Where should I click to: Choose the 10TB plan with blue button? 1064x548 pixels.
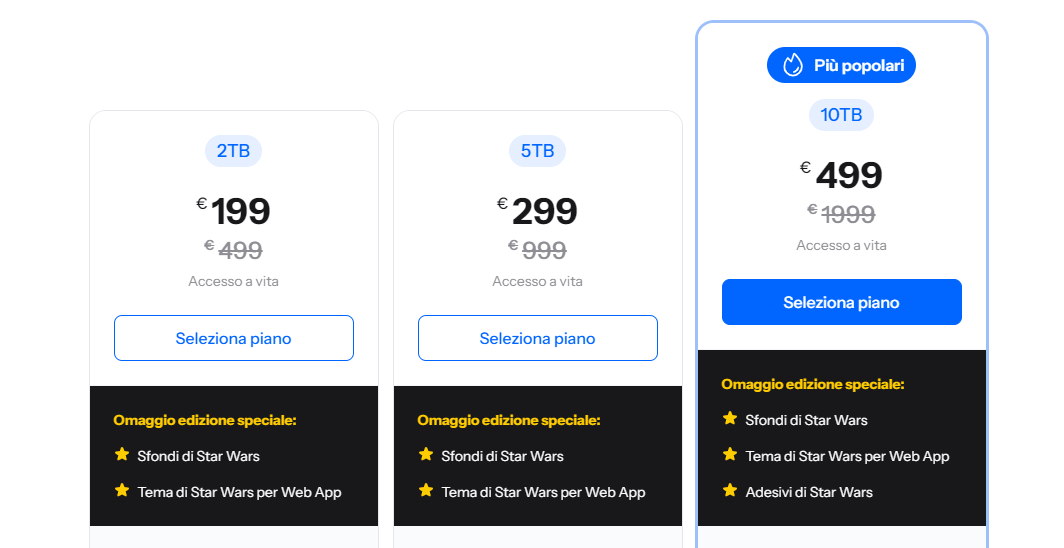[842, 302]
